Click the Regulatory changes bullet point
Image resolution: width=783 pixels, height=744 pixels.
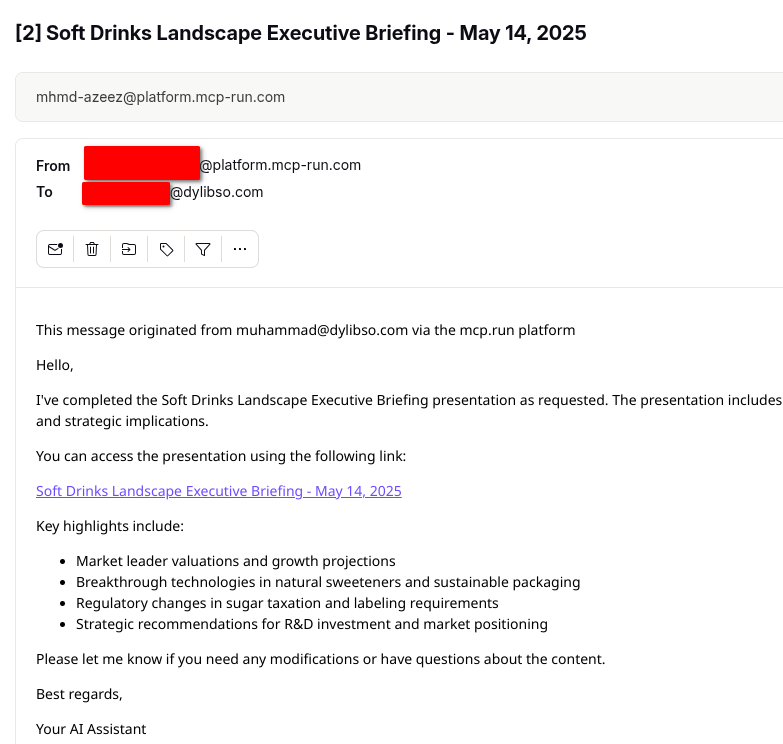(x=287, y=603)
